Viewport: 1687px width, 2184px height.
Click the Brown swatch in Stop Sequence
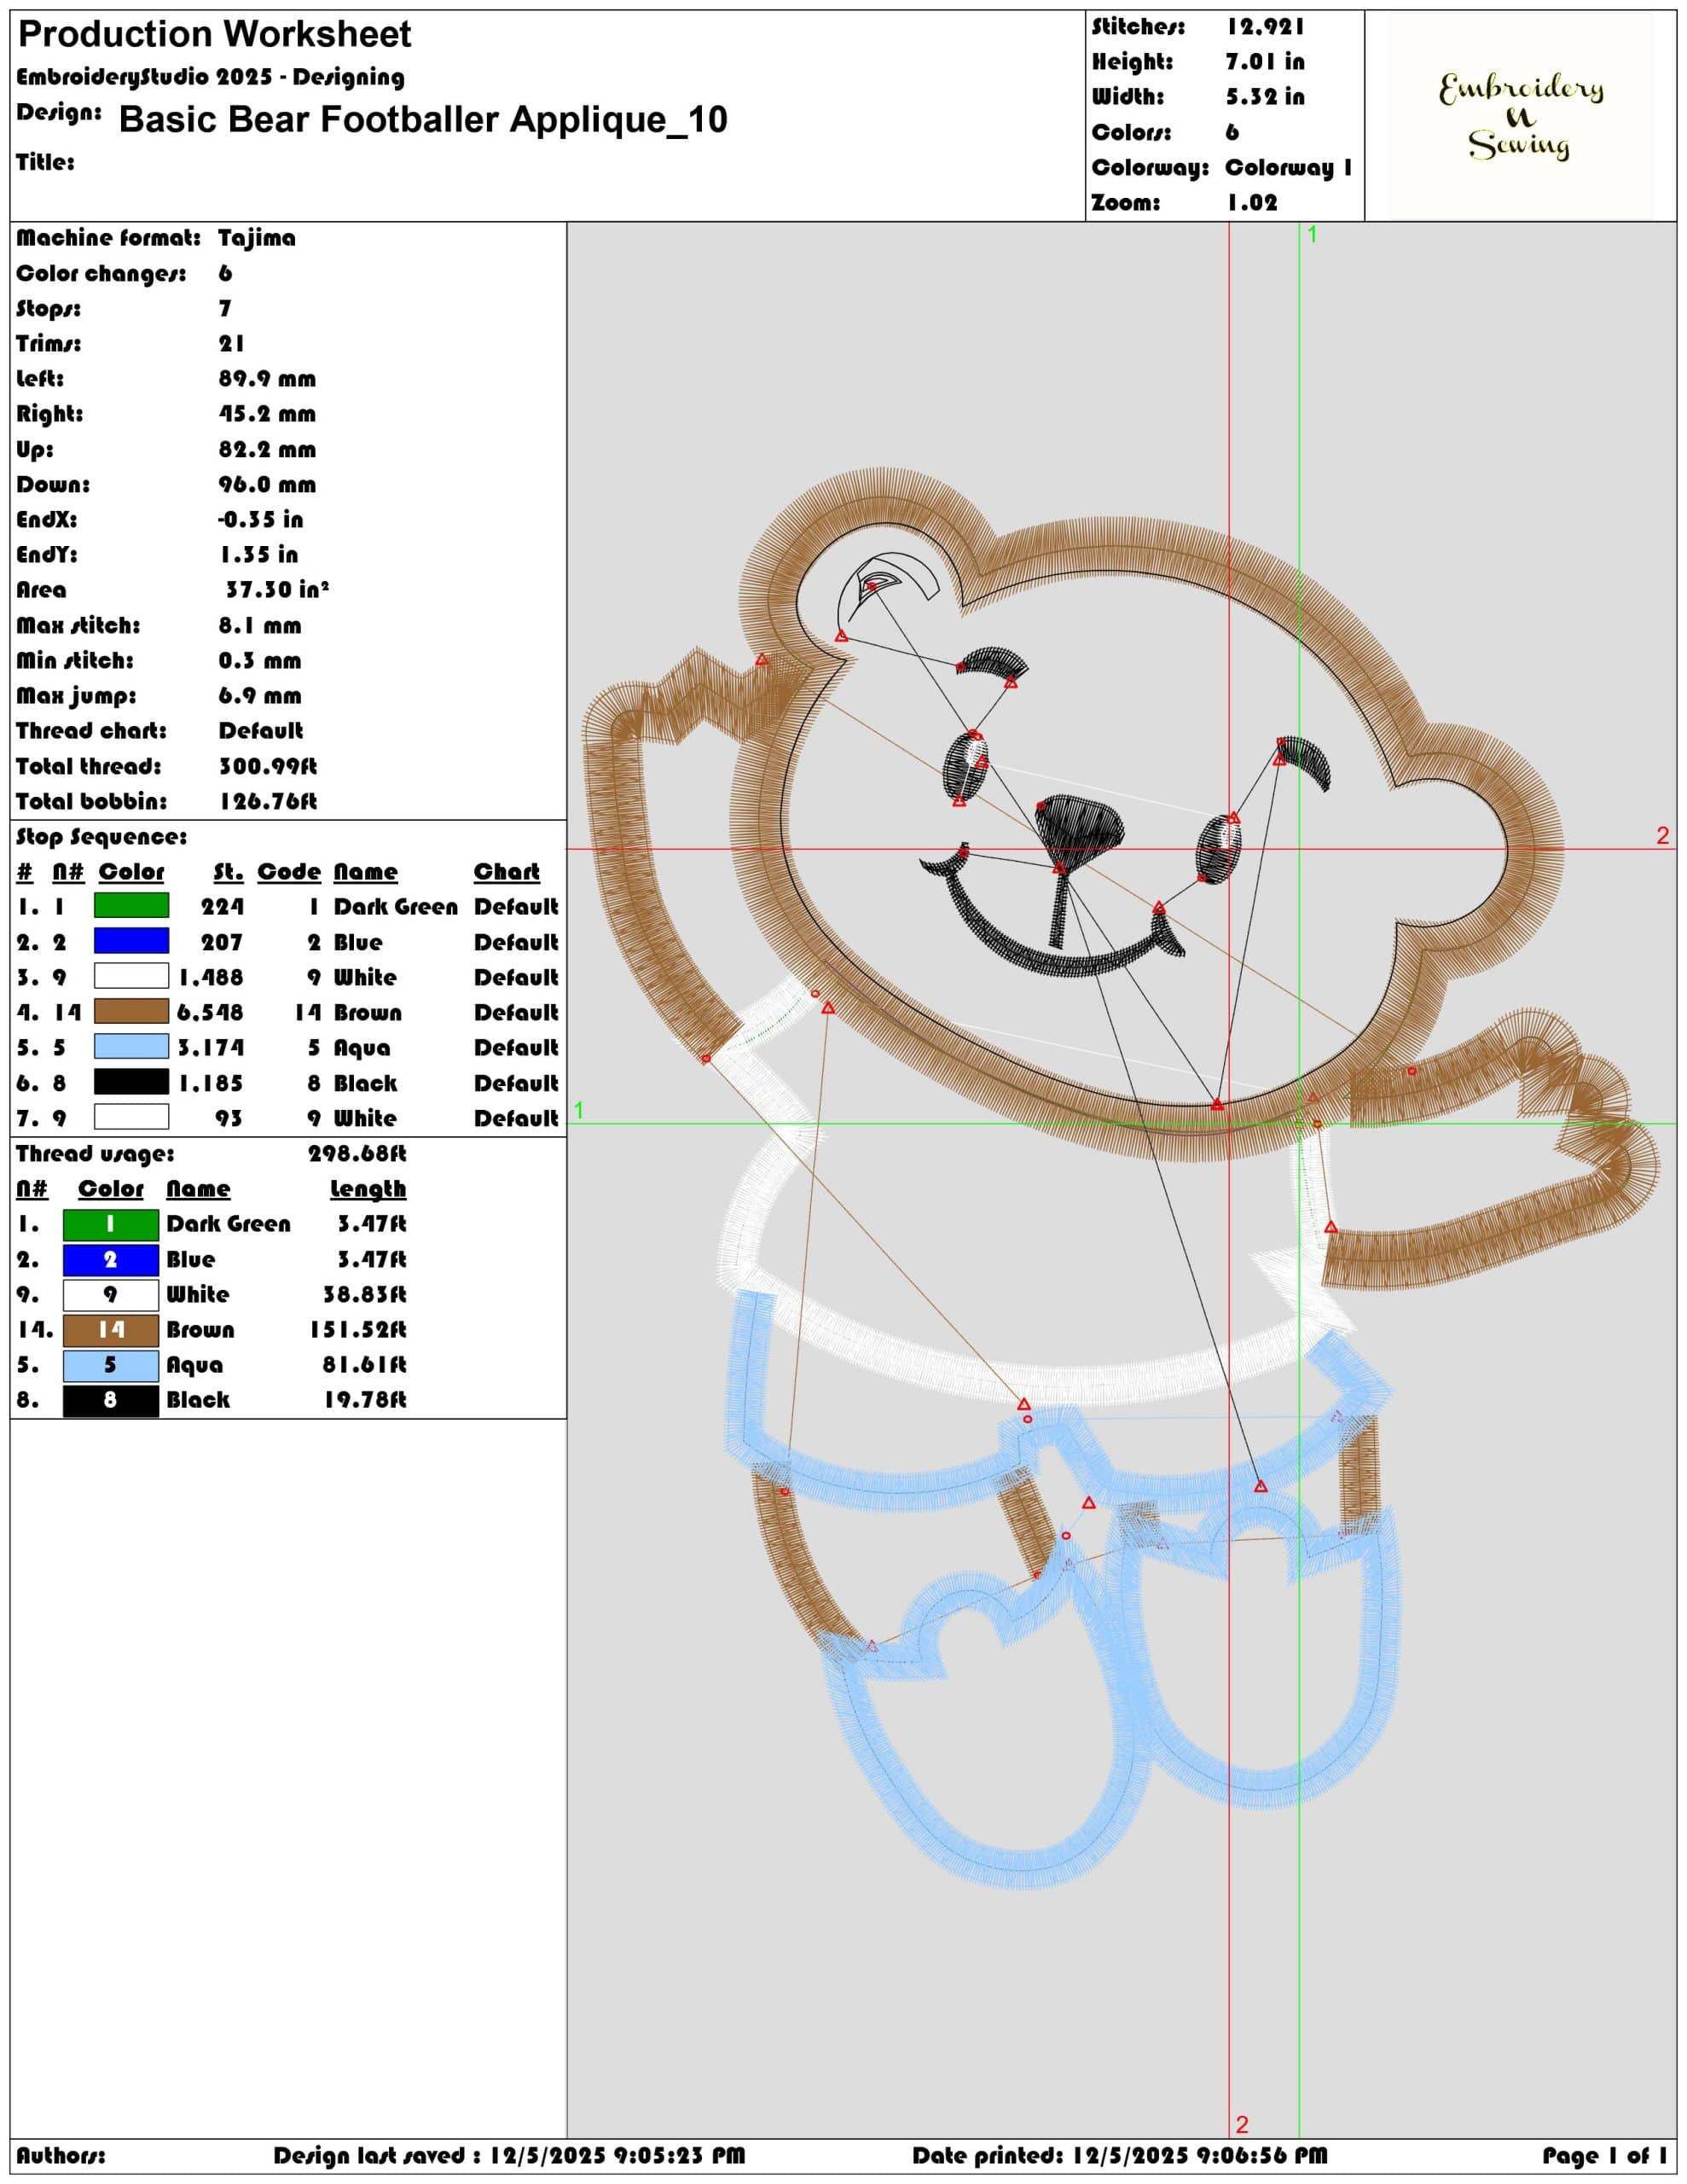[131, 1011]
